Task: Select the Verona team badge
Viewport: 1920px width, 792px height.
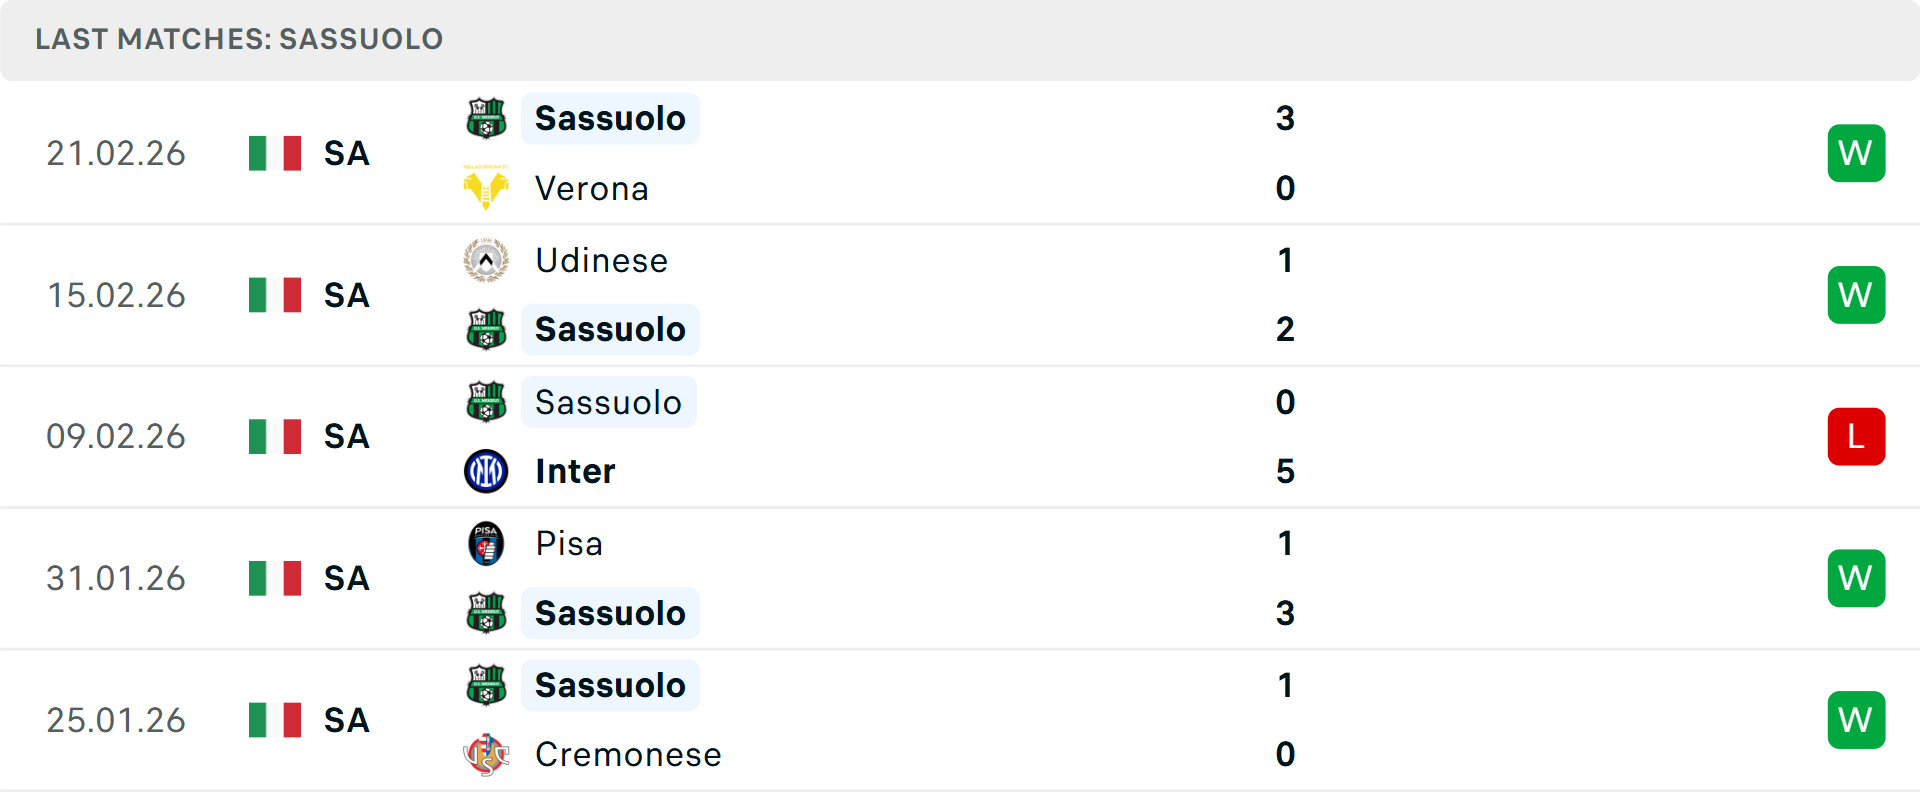Action: coord(486,188)
